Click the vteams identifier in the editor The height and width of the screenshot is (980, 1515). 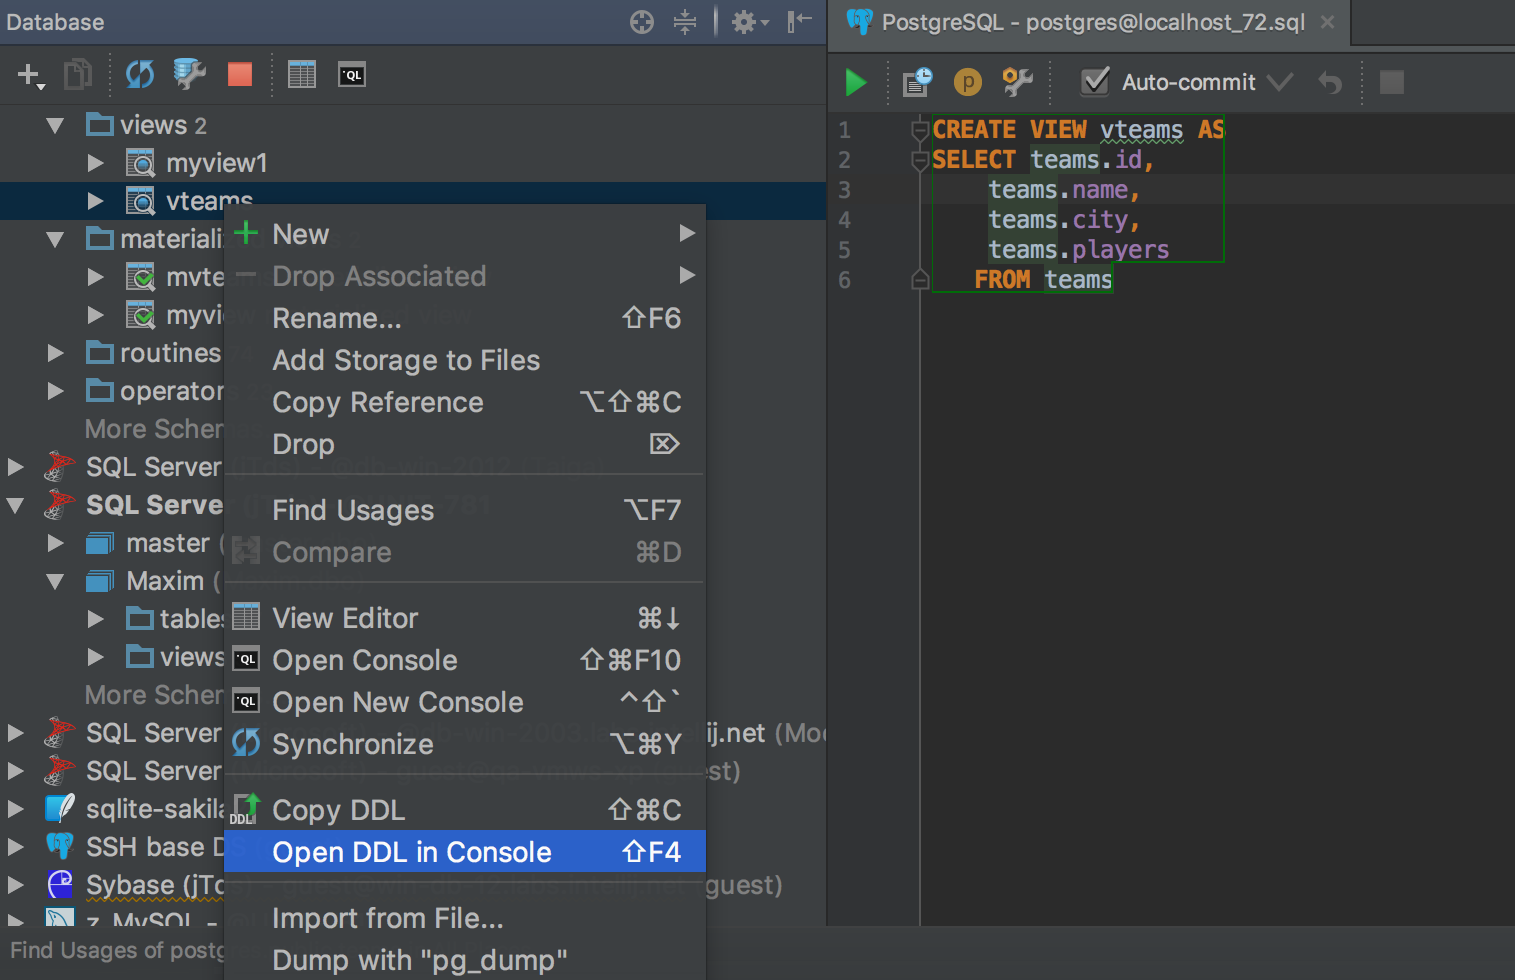click(1141, 130)
